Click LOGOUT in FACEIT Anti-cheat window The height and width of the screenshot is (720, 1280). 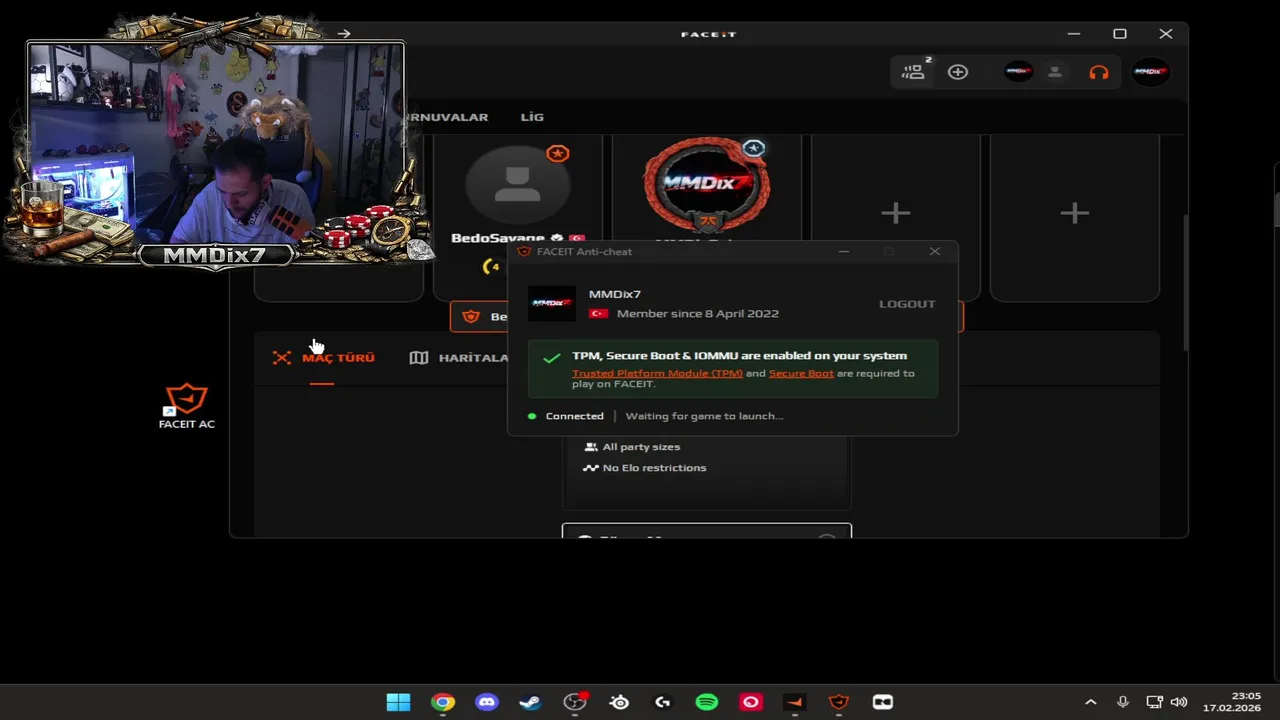click(x=907, y=304)
